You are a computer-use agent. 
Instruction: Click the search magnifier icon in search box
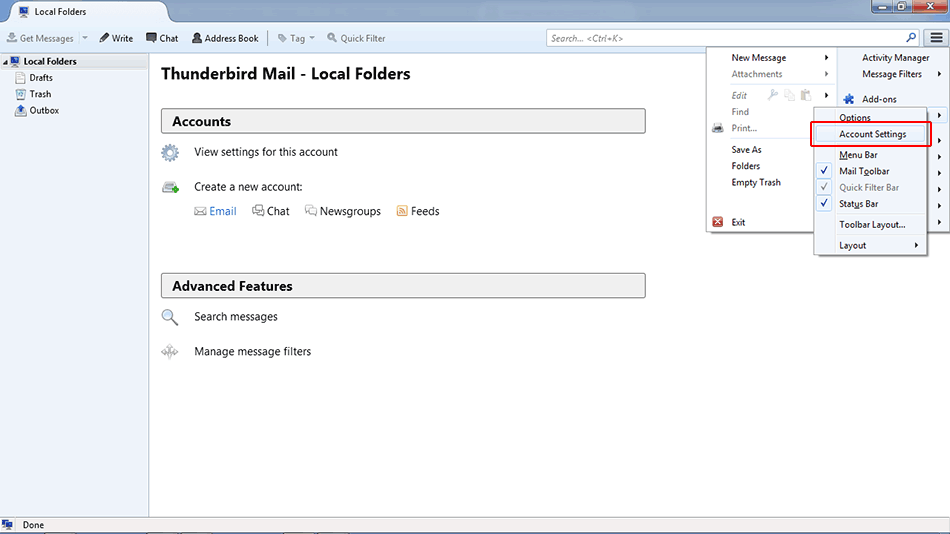(x=911, y=38)
